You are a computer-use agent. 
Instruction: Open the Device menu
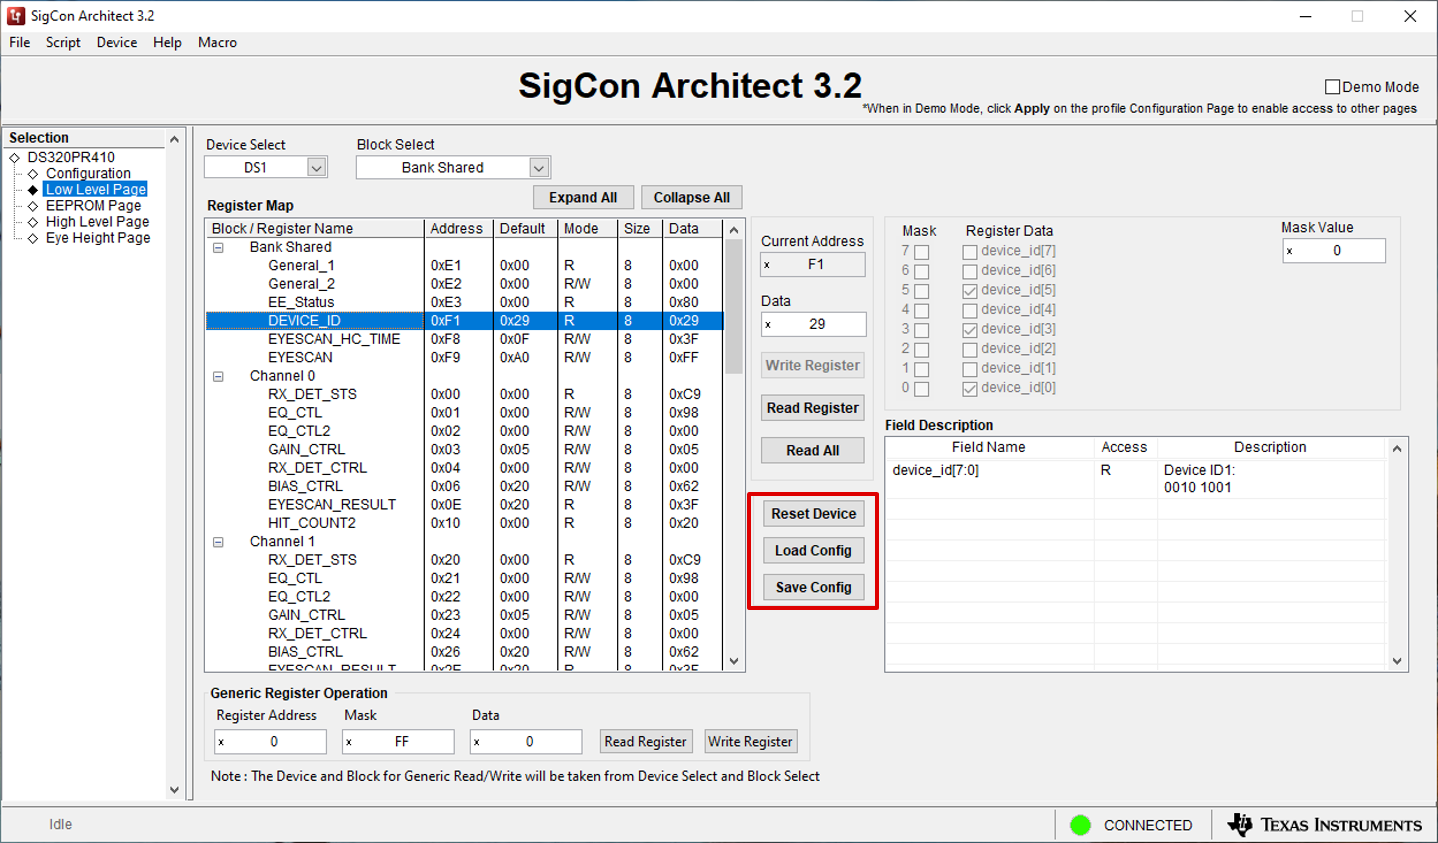(x=117, y=42)
